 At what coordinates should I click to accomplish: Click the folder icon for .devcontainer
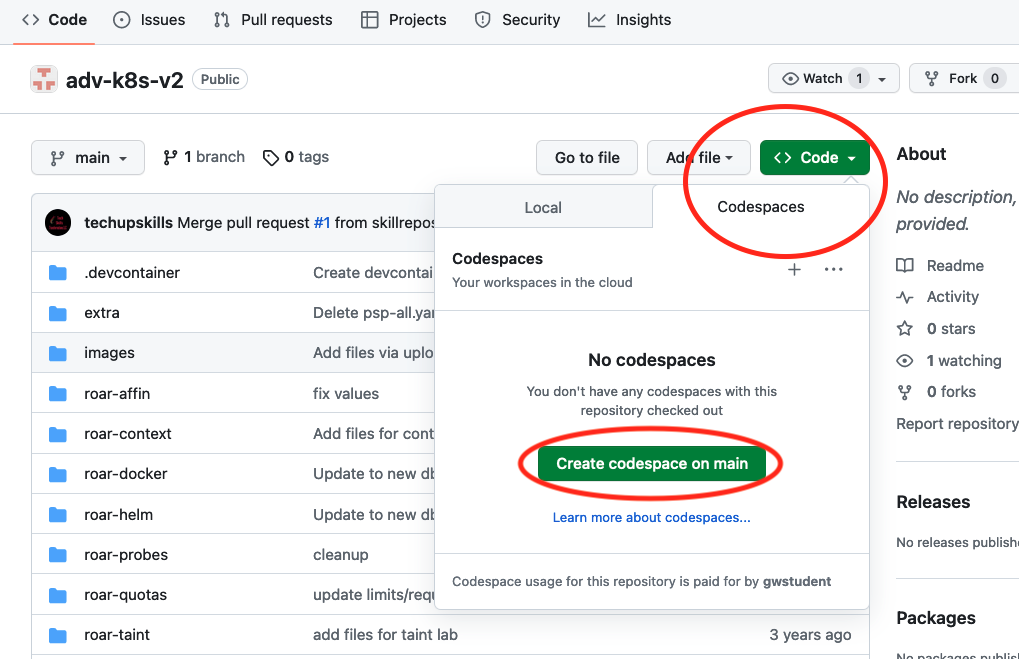tap(58, 272)
